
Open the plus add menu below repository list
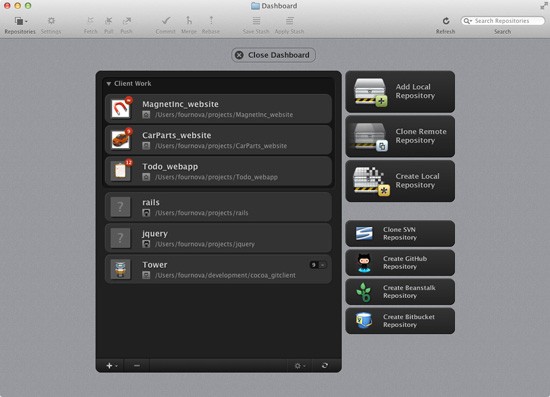click(x=112, y=365)
